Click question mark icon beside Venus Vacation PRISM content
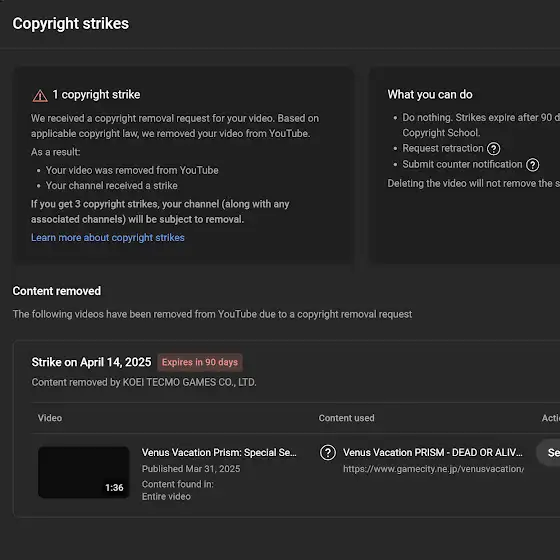The width and height of the screenshot is (560, 560). (x=328, y=452)
